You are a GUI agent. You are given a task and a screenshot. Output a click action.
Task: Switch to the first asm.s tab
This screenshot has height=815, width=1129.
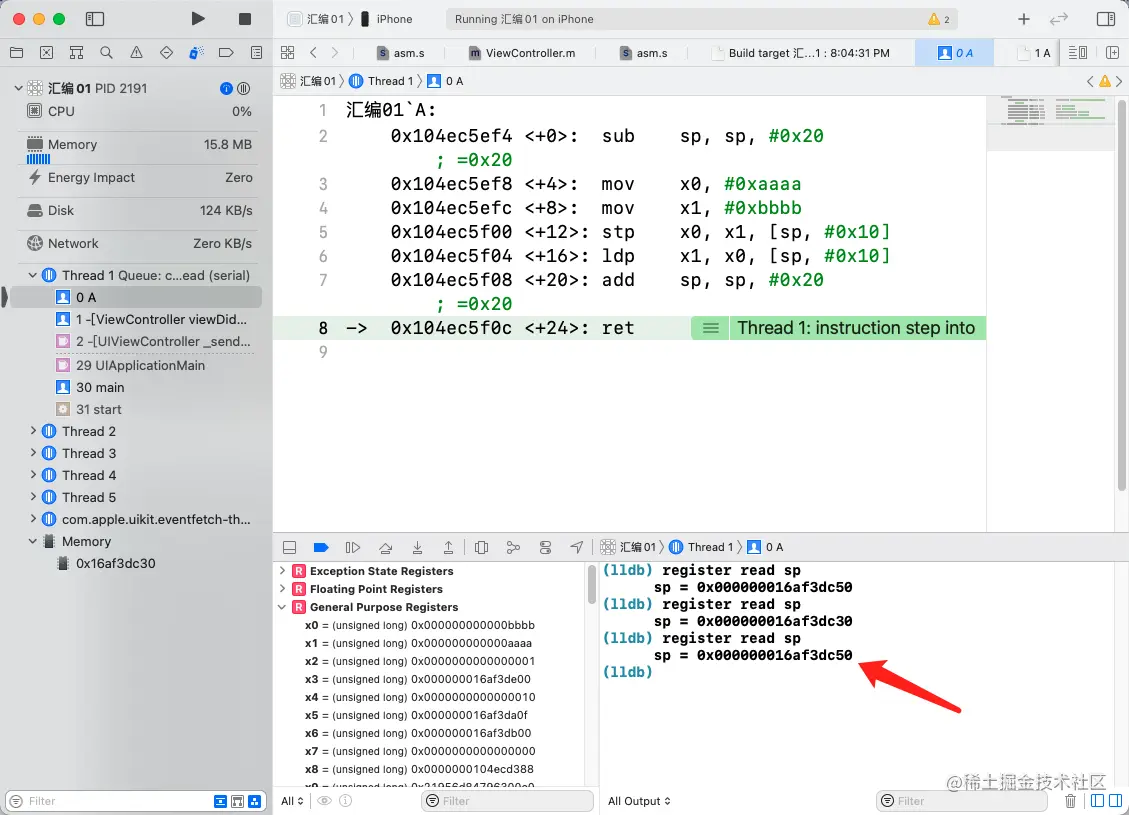tap(401, 53)
